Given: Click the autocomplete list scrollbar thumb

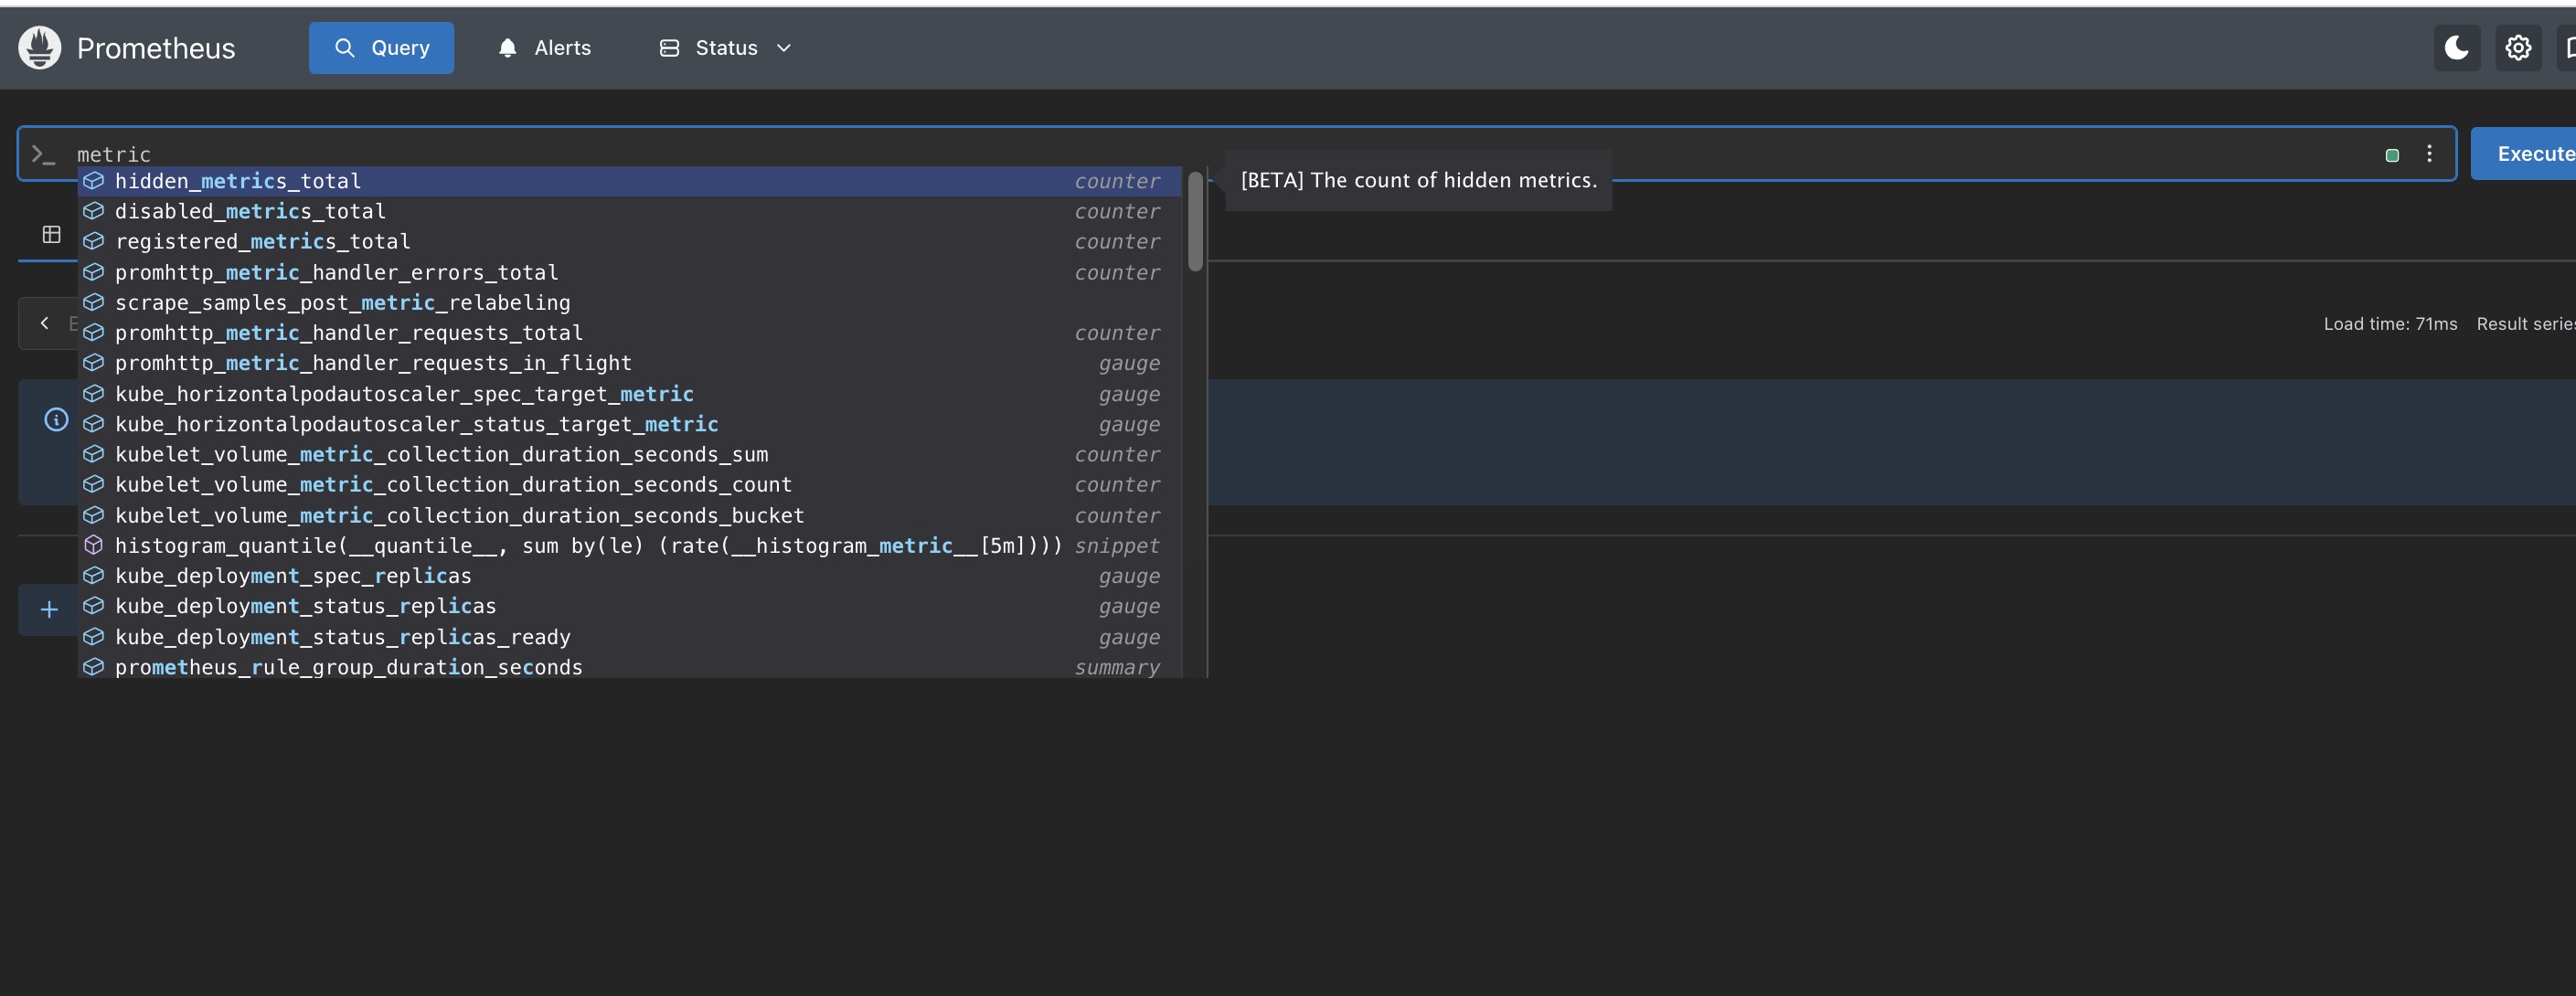Looking at the screenshot, I should [x=1195, y=221].
